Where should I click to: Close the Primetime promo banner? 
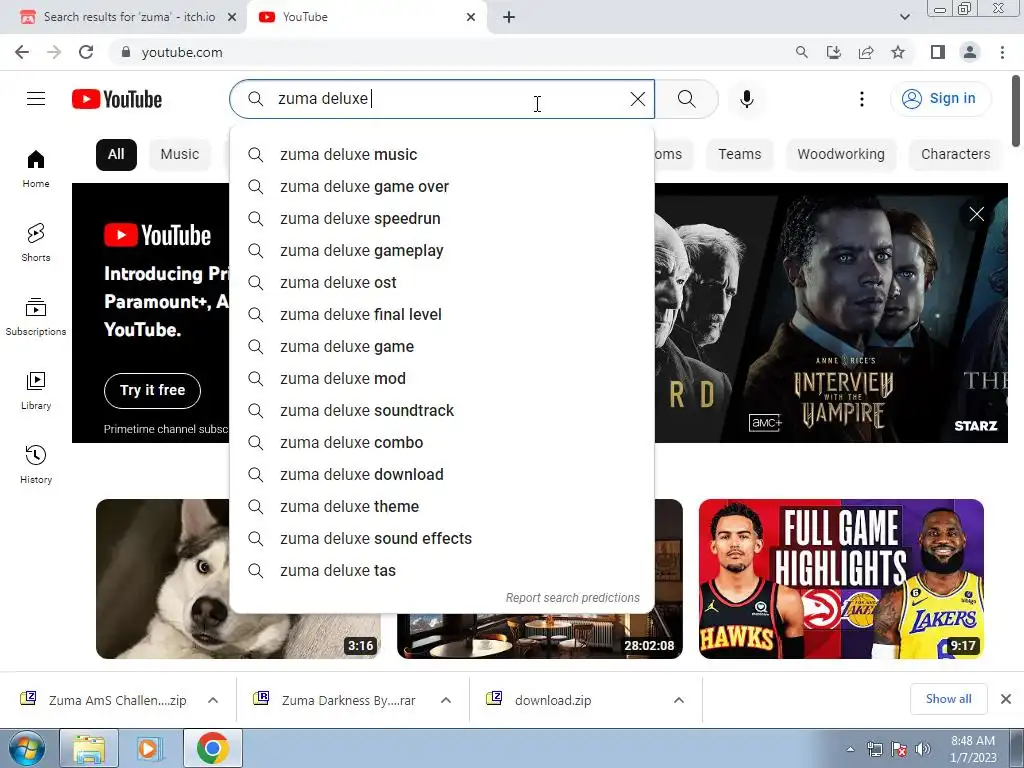[x=976, y=214]
